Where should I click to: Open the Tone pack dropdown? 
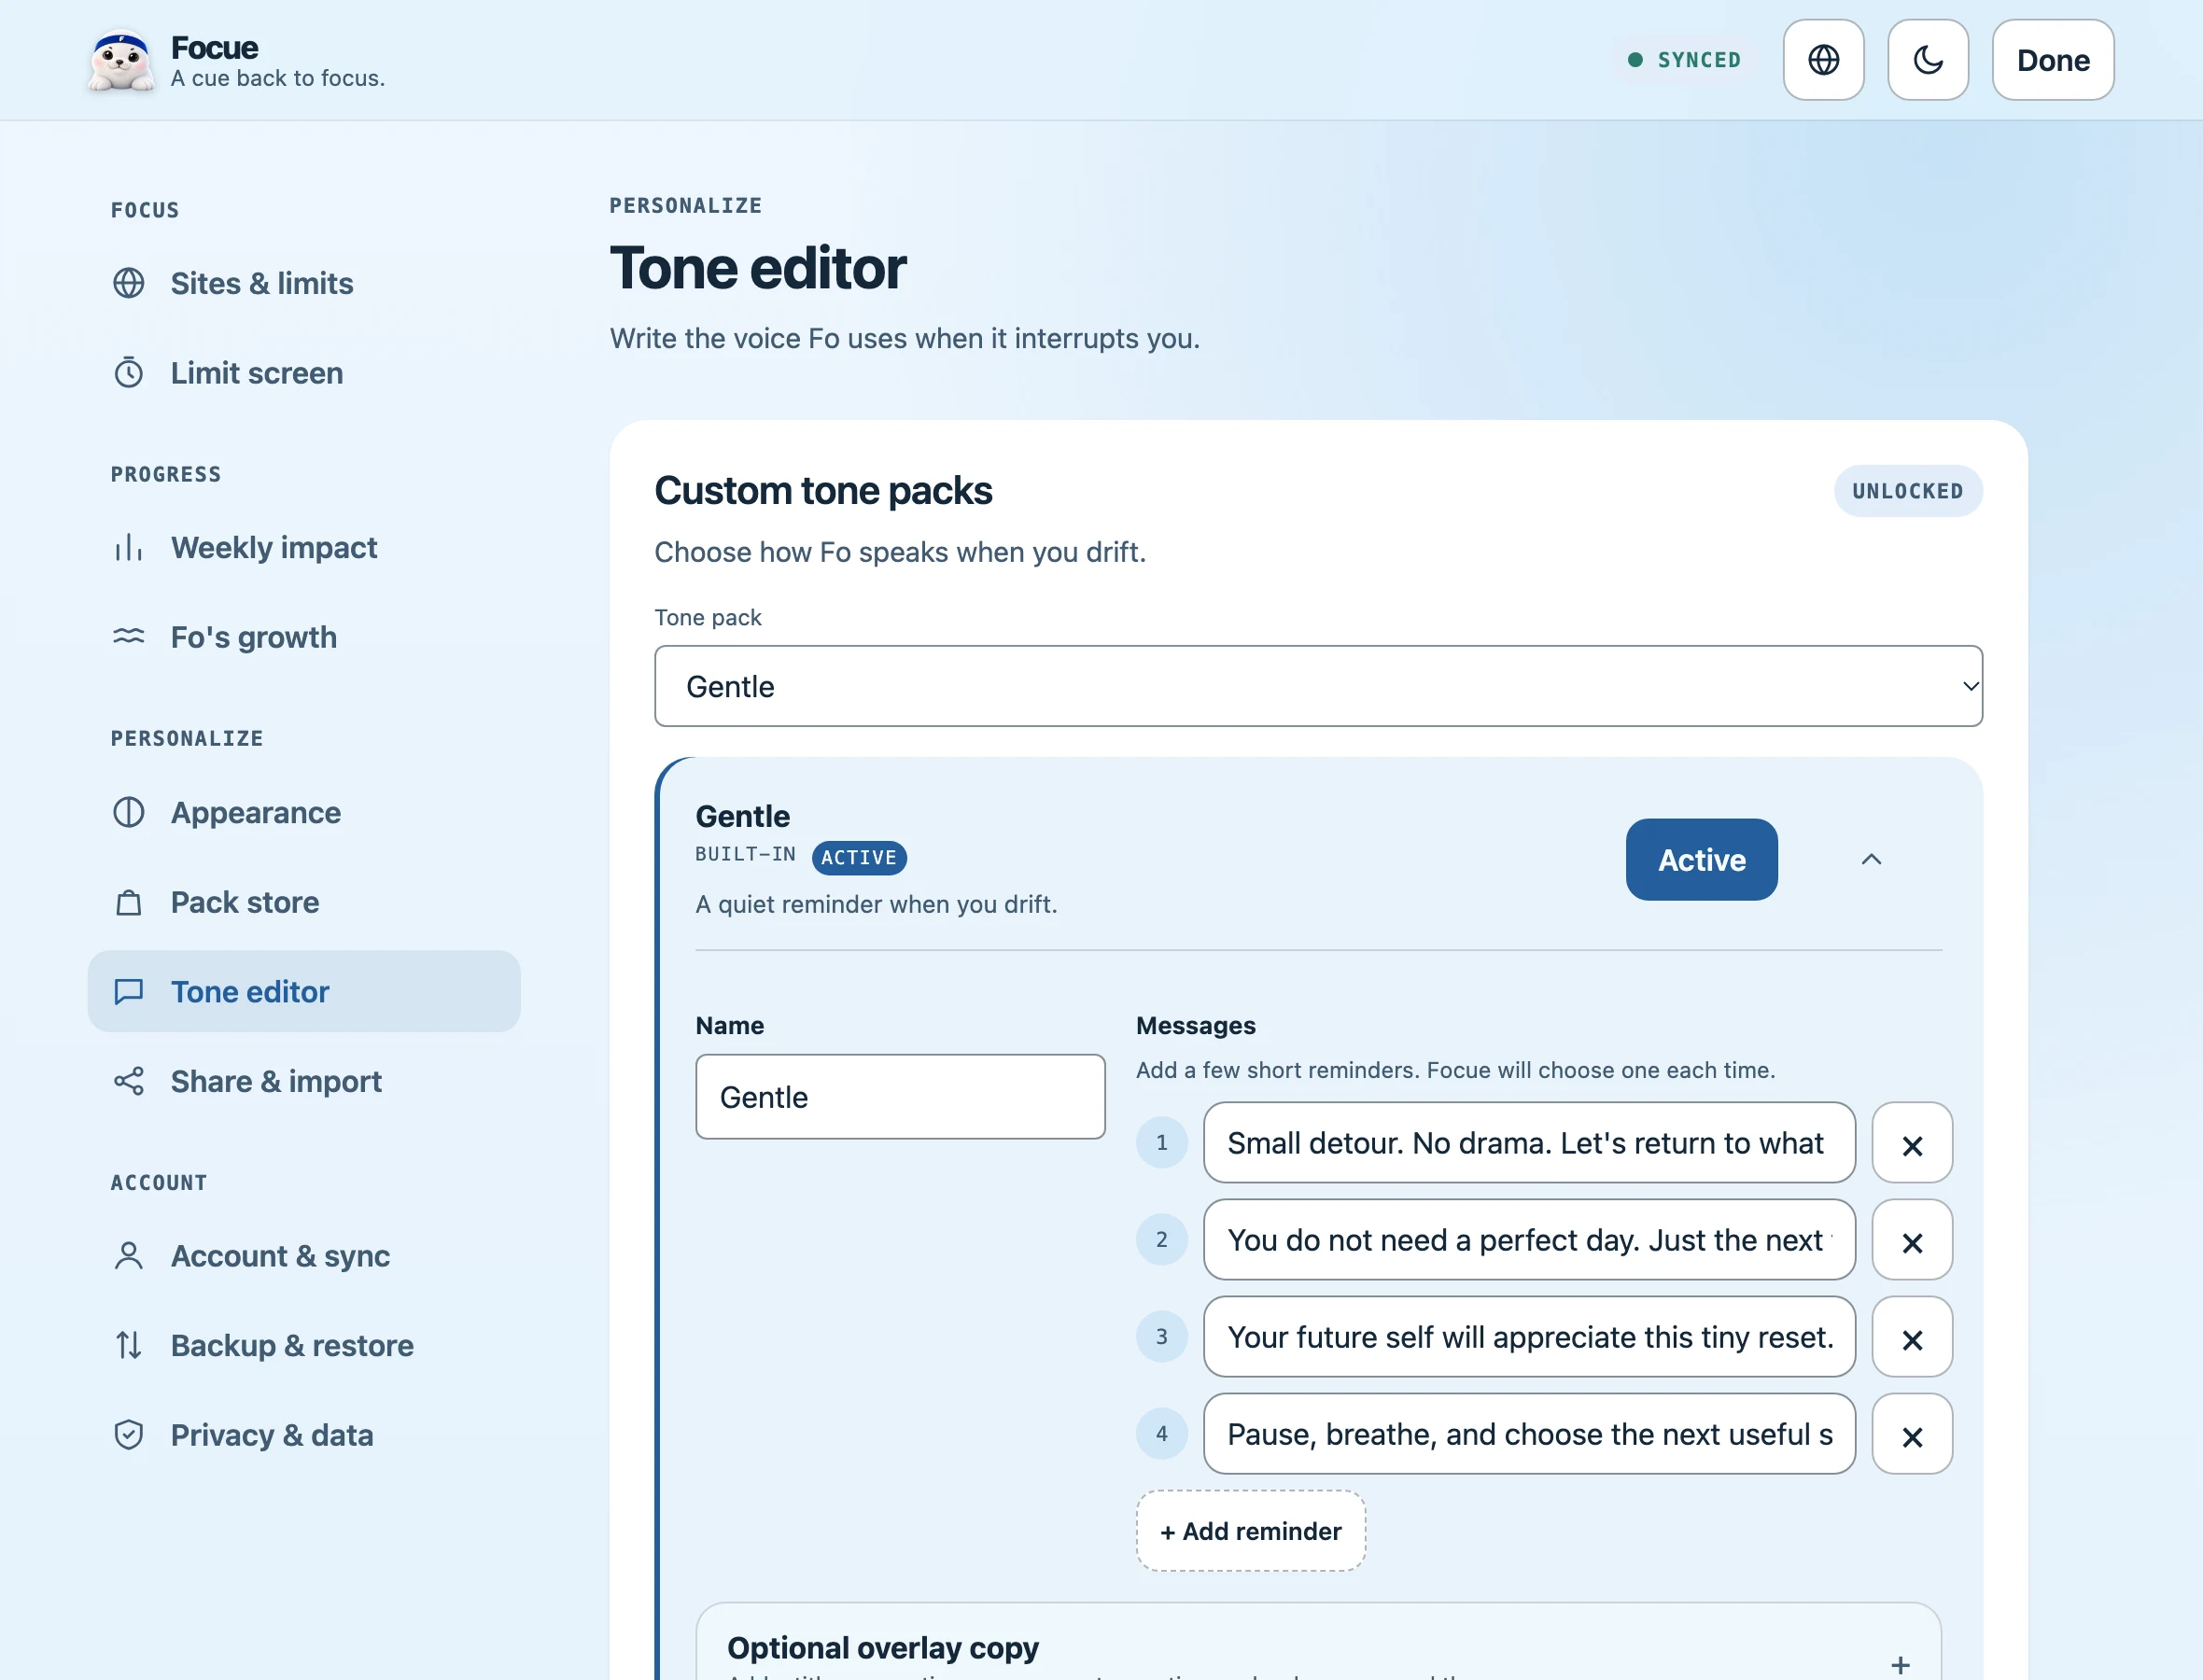1318,686
